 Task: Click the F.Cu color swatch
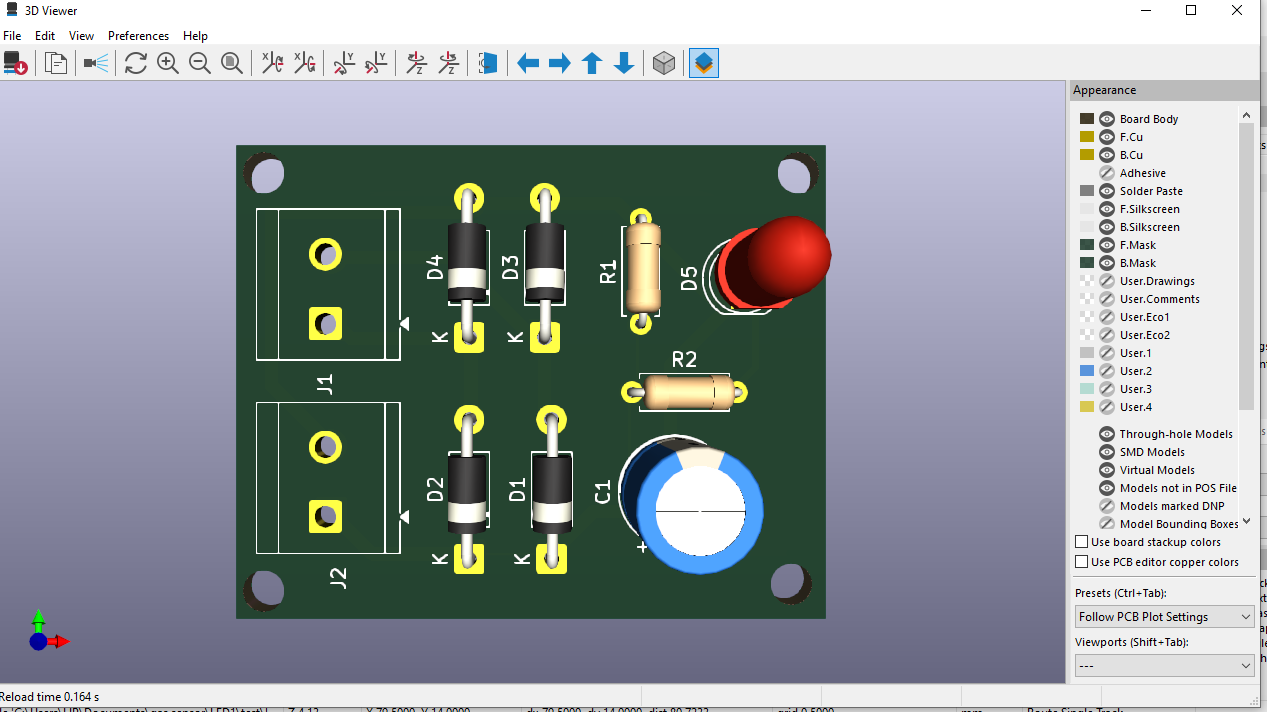(1087, 137)
